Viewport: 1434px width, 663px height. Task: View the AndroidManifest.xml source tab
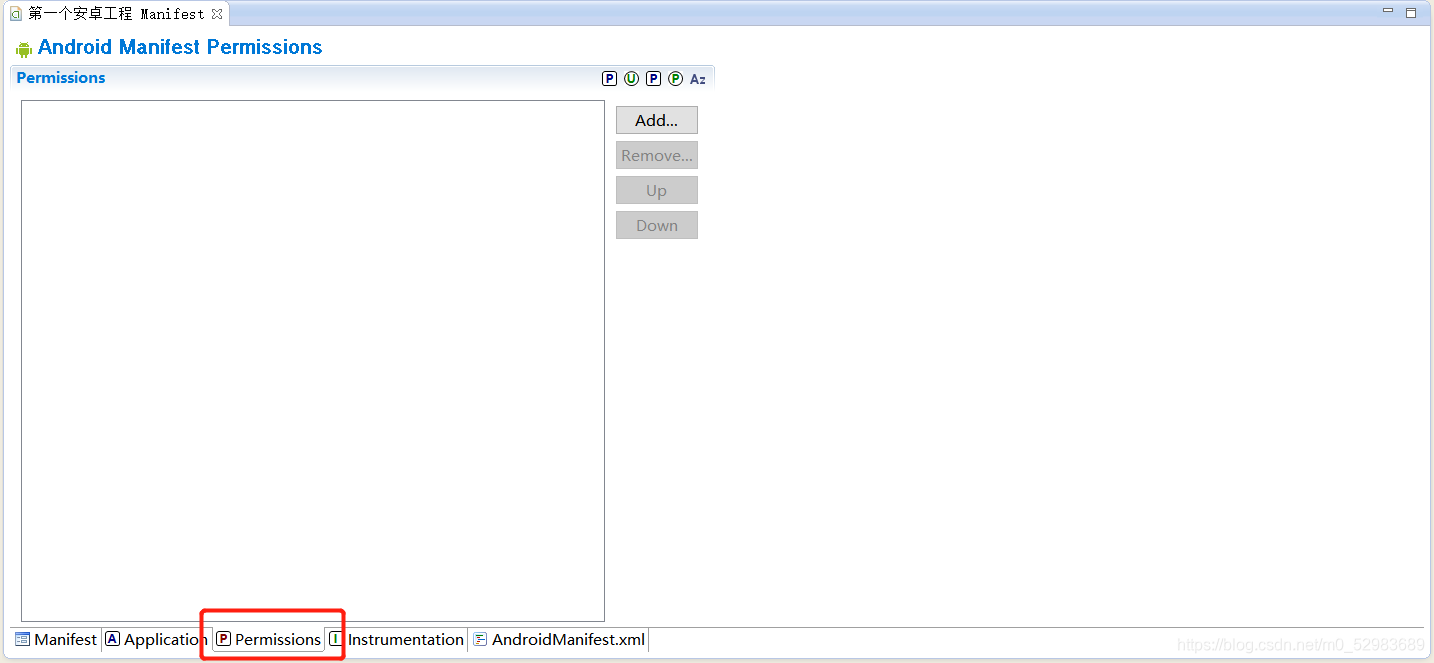coord(559,639)
